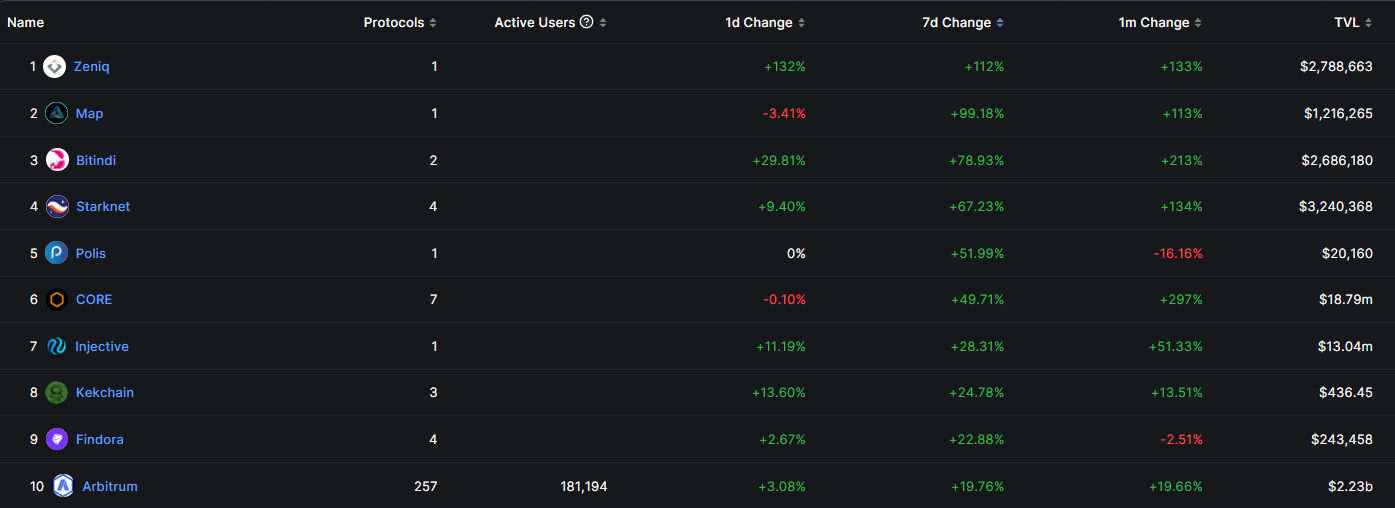Click Polis 1m change -16.16%
This screenshot has height=508, width=1395.
pyautogui.click(x=1178, y=253)
